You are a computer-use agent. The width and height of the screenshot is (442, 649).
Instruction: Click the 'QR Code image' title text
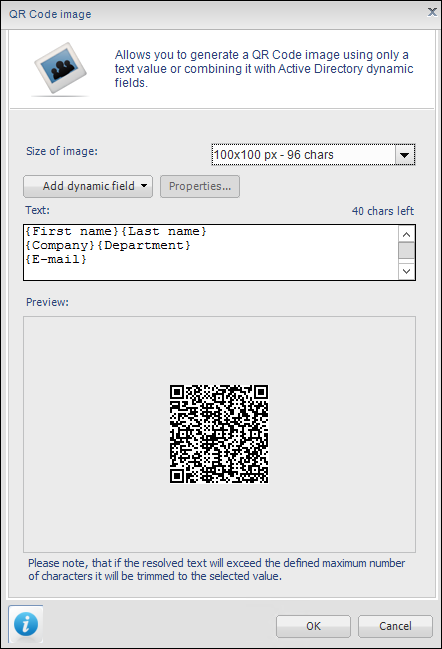pyautogui.click(x=50, y=14)
